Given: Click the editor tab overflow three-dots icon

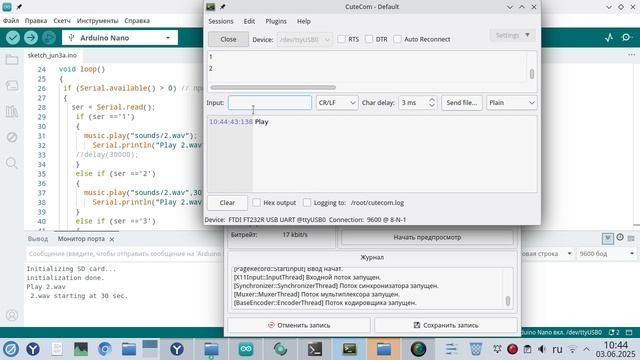Looking at the screenshot, I should coord(631,55).
